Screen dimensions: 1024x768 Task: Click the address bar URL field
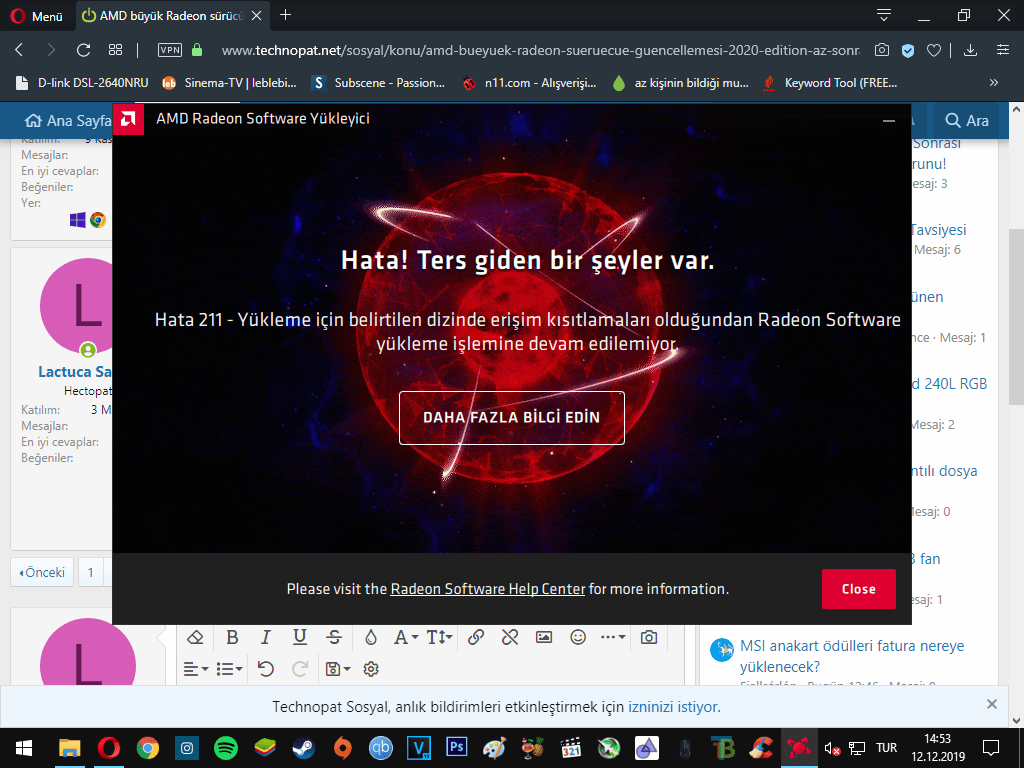pos(541,50)
